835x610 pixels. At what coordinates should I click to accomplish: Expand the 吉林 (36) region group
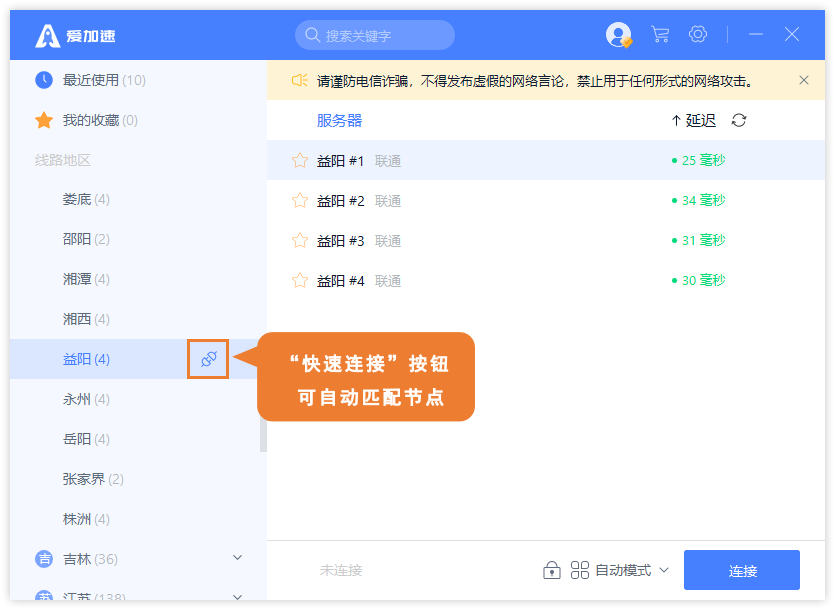[237, 558]
